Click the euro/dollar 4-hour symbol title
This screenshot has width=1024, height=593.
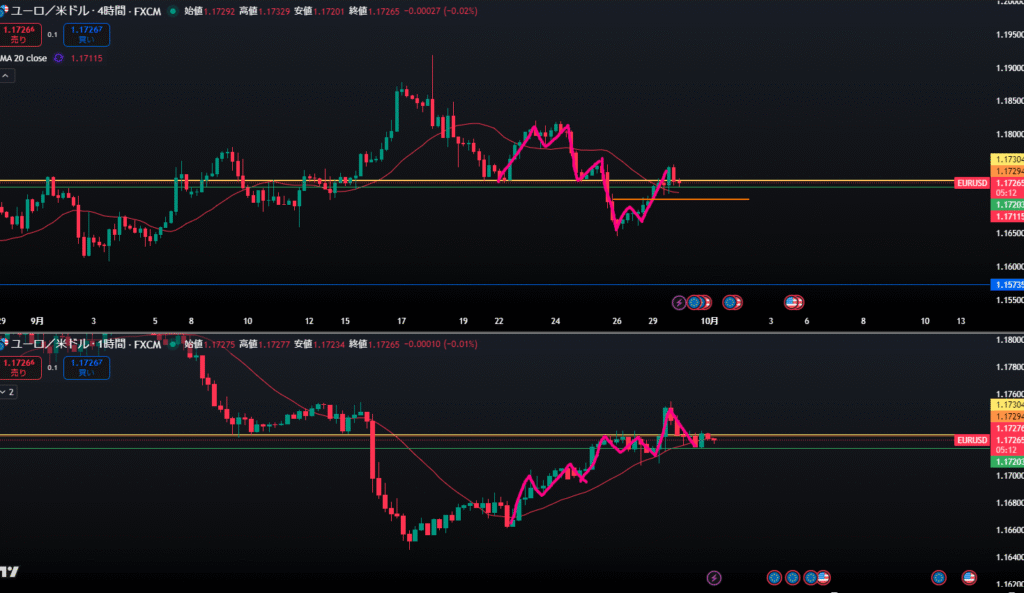(82, 11)
